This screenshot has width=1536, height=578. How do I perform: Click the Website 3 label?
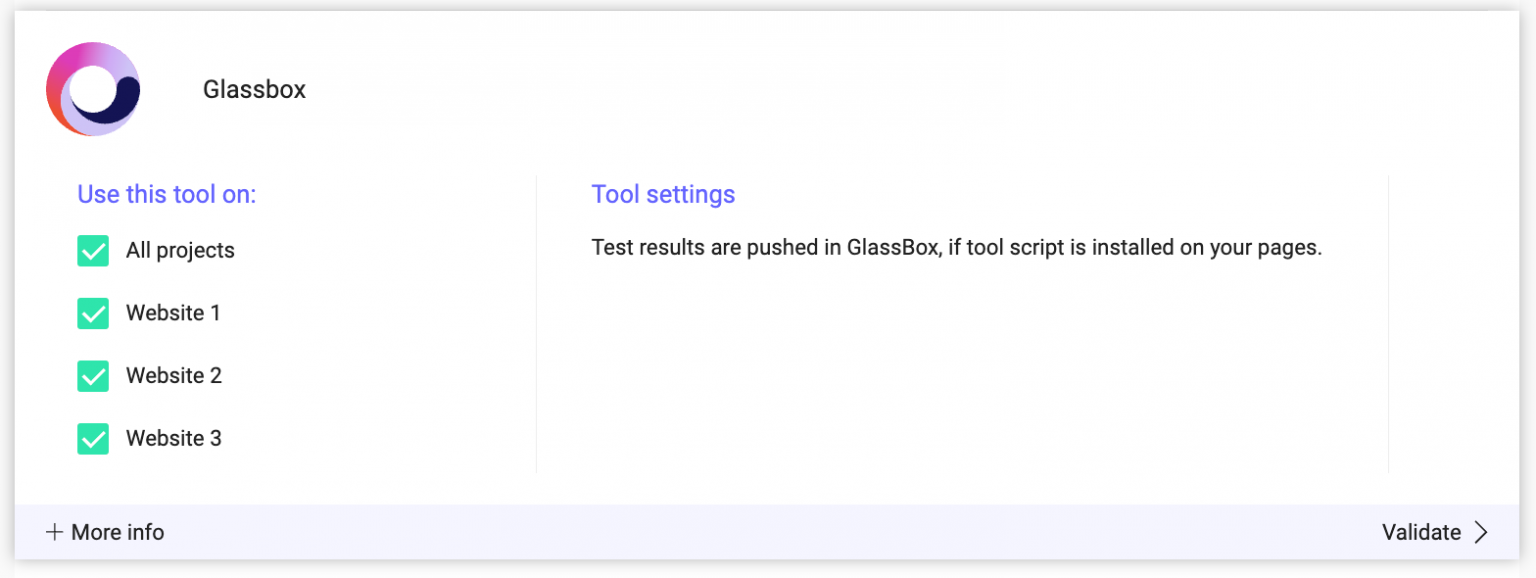click(174, 439)
